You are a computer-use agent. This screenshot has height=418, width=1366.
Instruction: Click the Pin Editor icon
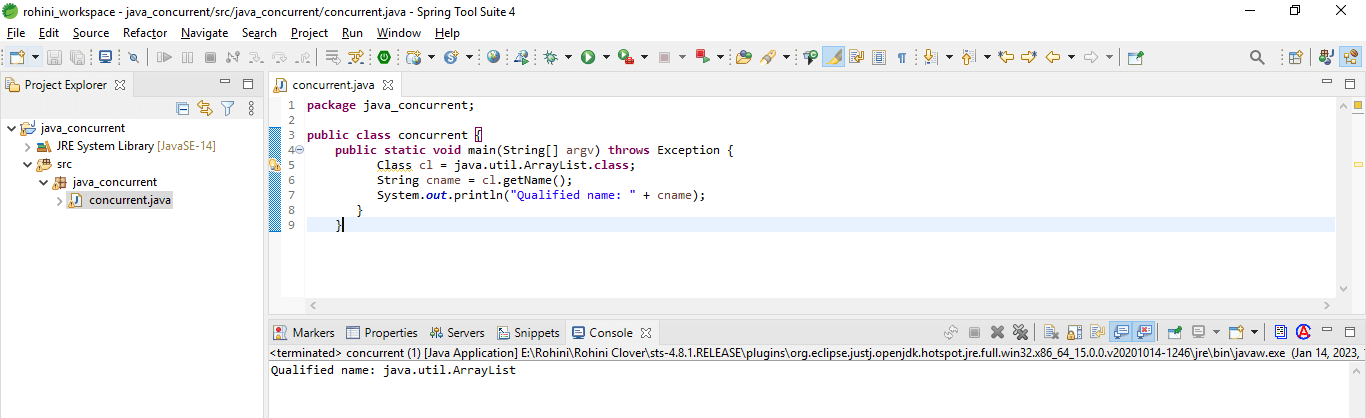point(1135,57)
